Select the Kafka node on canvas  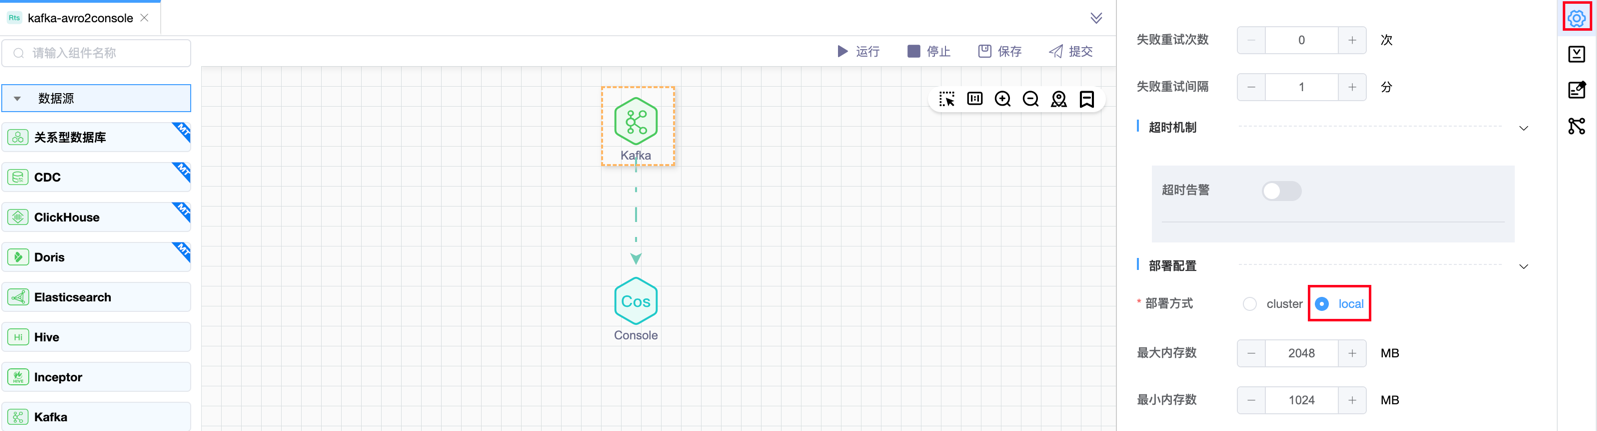coord(636,123)
